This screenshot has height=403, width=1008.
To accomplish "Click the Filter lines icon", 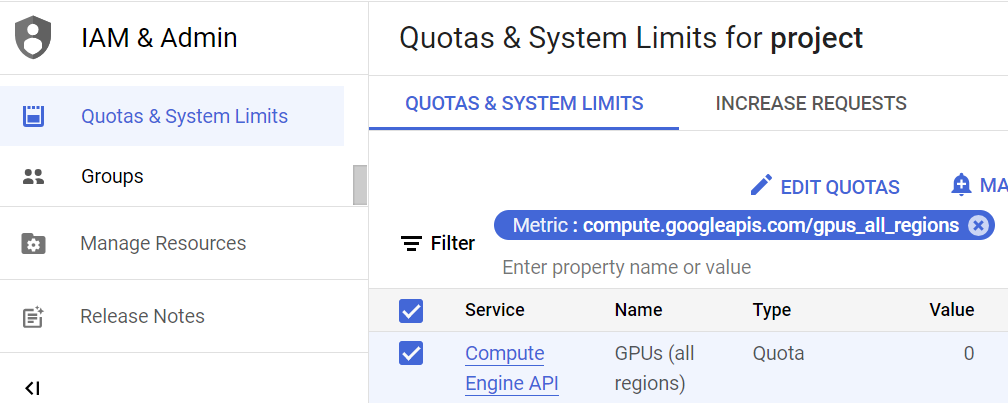I will tap(411, 243).
